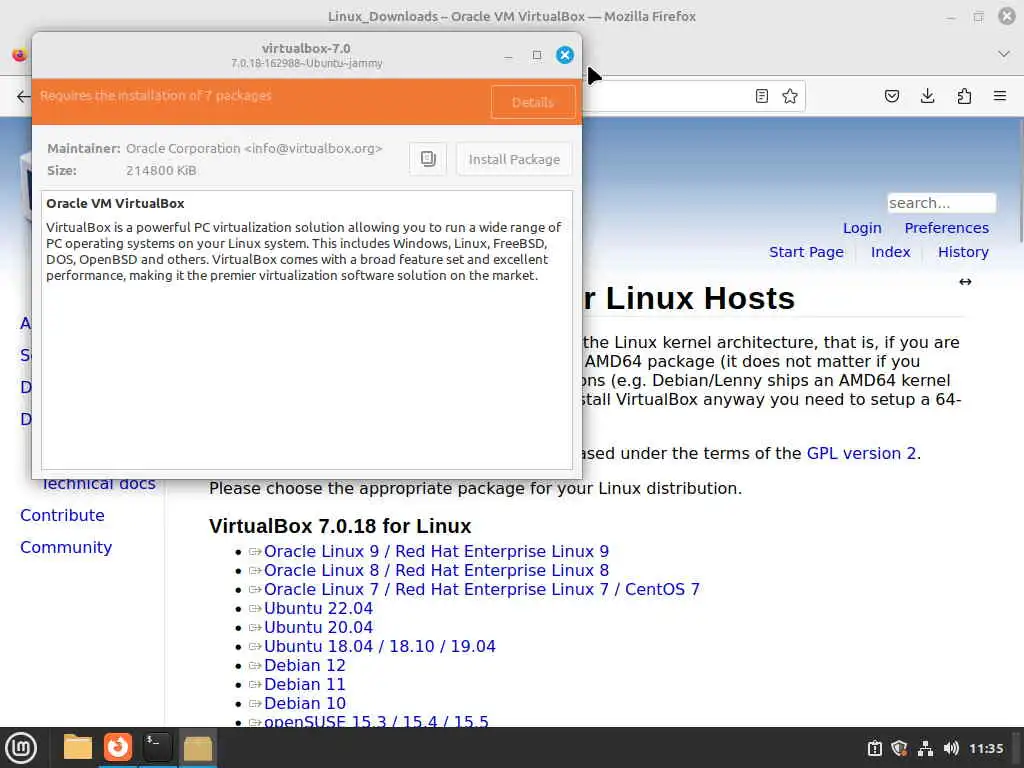Open Ubuntu 18.04 / 18.10 / 19.04 link
Viewport: 1024px width, 768px height.
tap(379, 646)
